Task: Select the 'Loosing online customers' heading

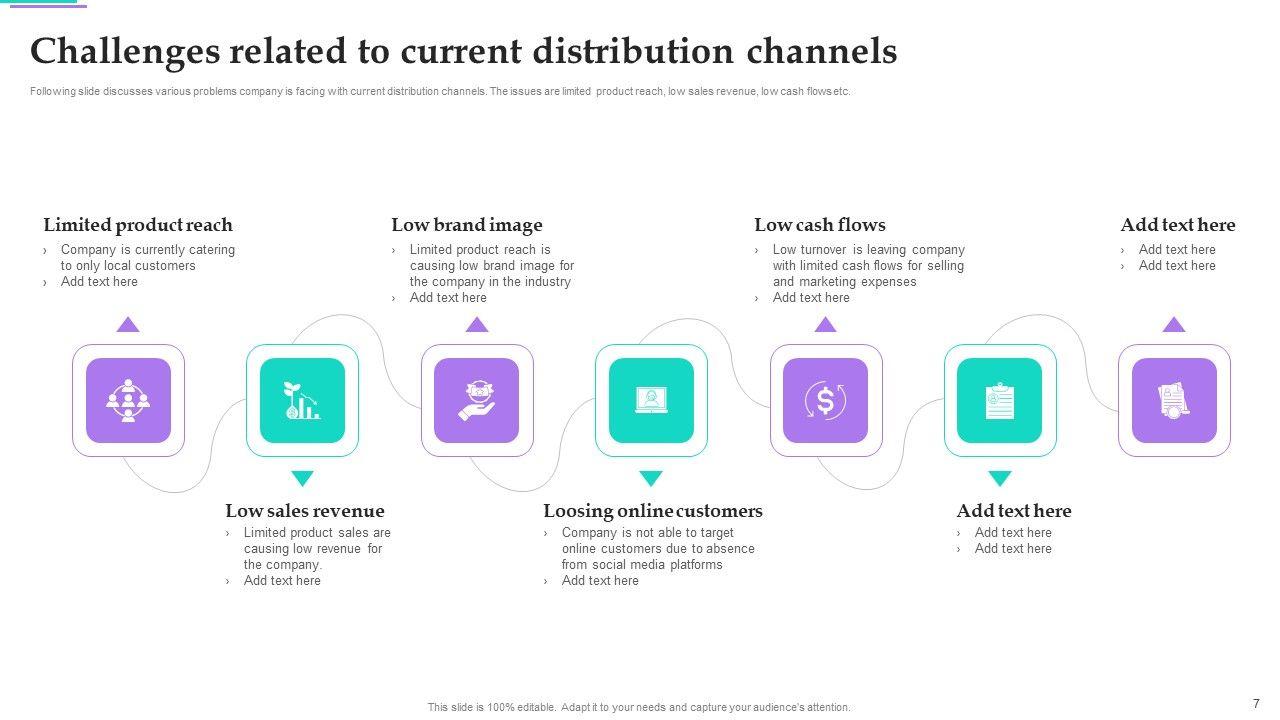Action: coord(653,511)
